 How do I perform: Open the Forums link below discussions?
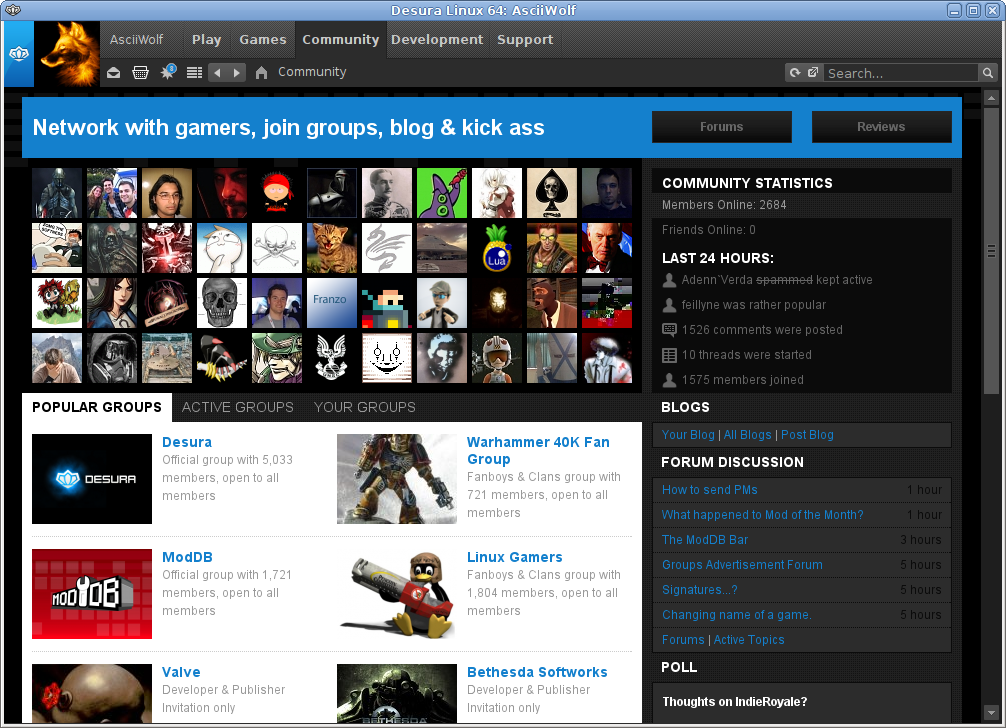683,640
